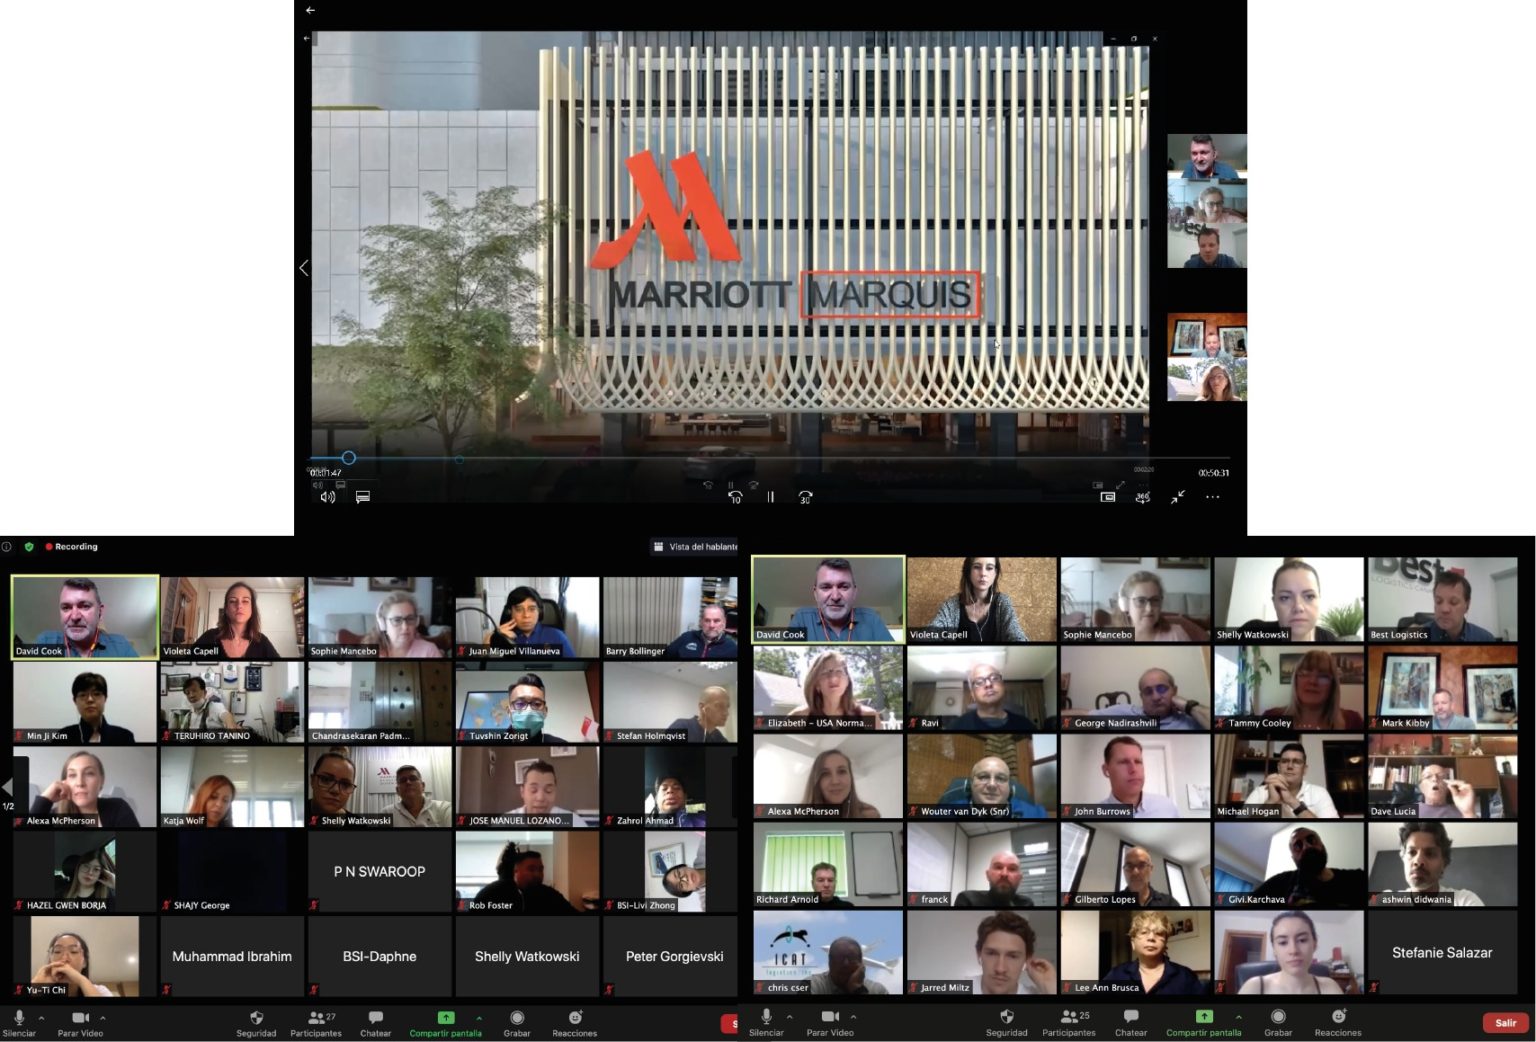Viewport: 1536px width, 1042px height.
Task: Select chris cser ICAT logo tile
Action: [x=828, y=952]
